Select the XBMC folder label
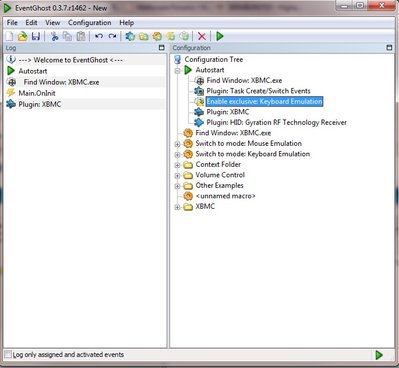Image resolution: width=399 pixels, height=368 pixels. tap(205, 206)
